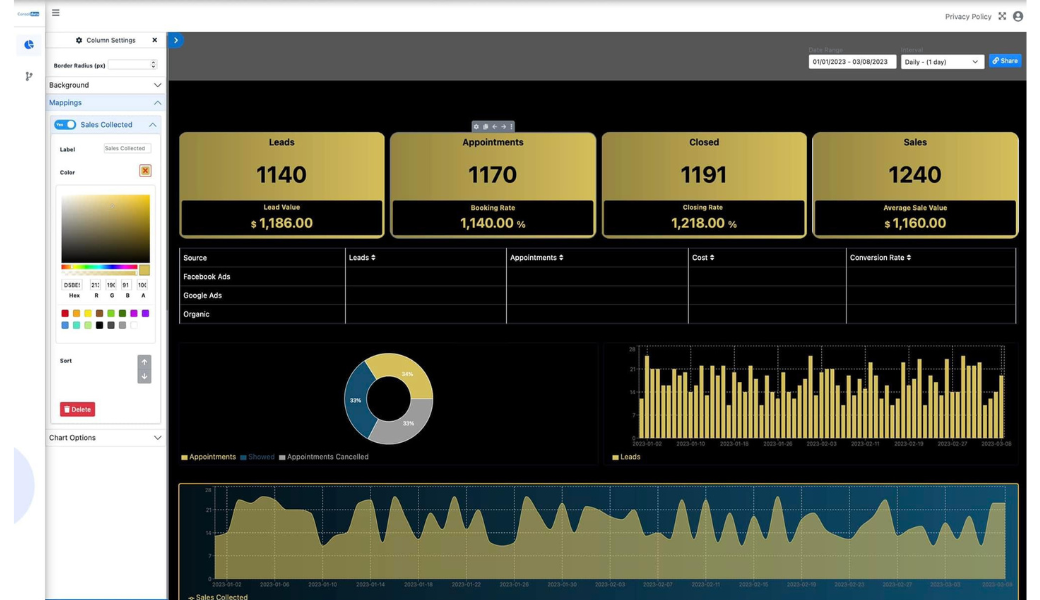Clear the color with the red X
This screenshot has width=1040, height=600.
[x=145, y=171]
